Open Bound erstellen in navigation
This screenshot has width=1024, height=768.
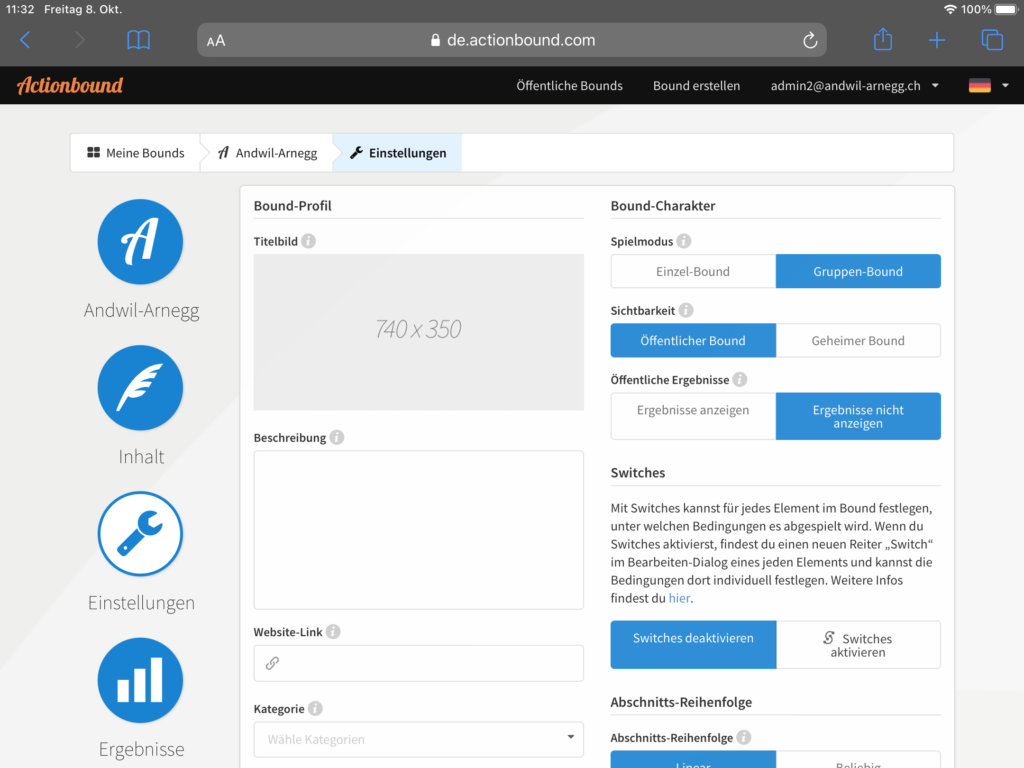(x=696, y=86)
